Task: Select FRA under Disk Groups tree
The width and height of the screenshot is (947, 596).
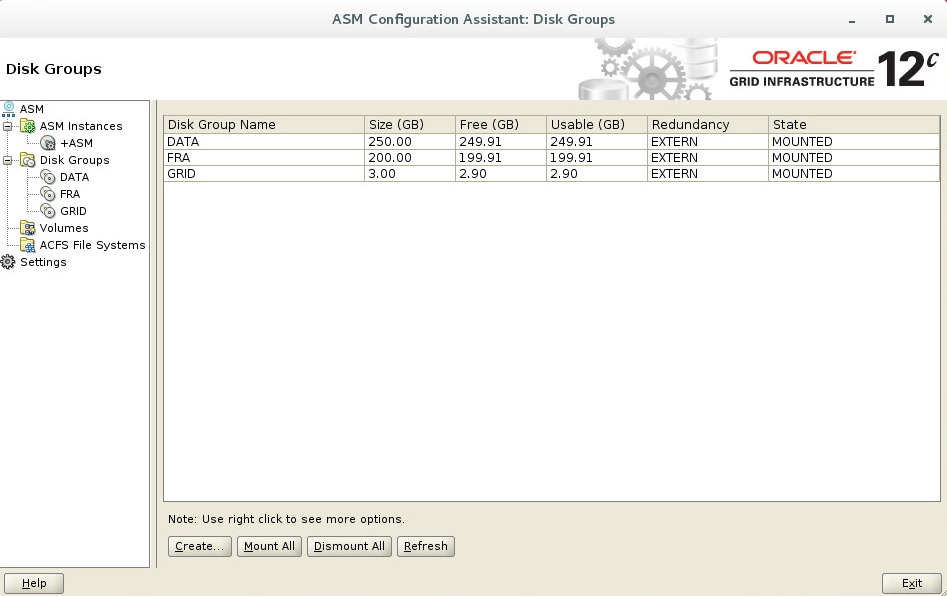Action: (70, 194)
